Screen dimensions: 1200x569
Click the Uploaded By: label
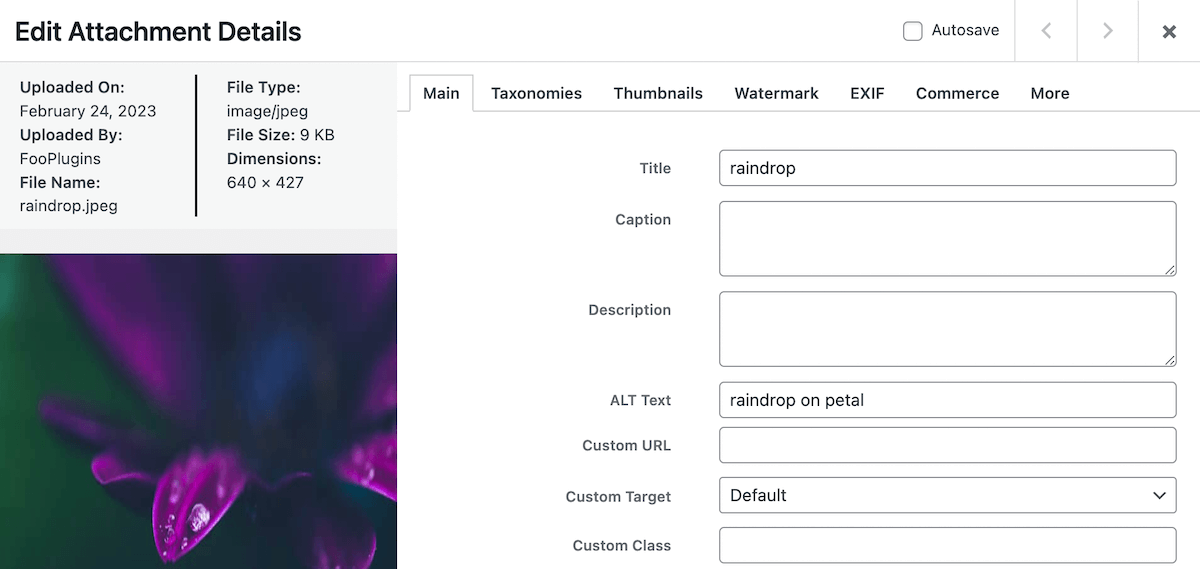[71, 135]
